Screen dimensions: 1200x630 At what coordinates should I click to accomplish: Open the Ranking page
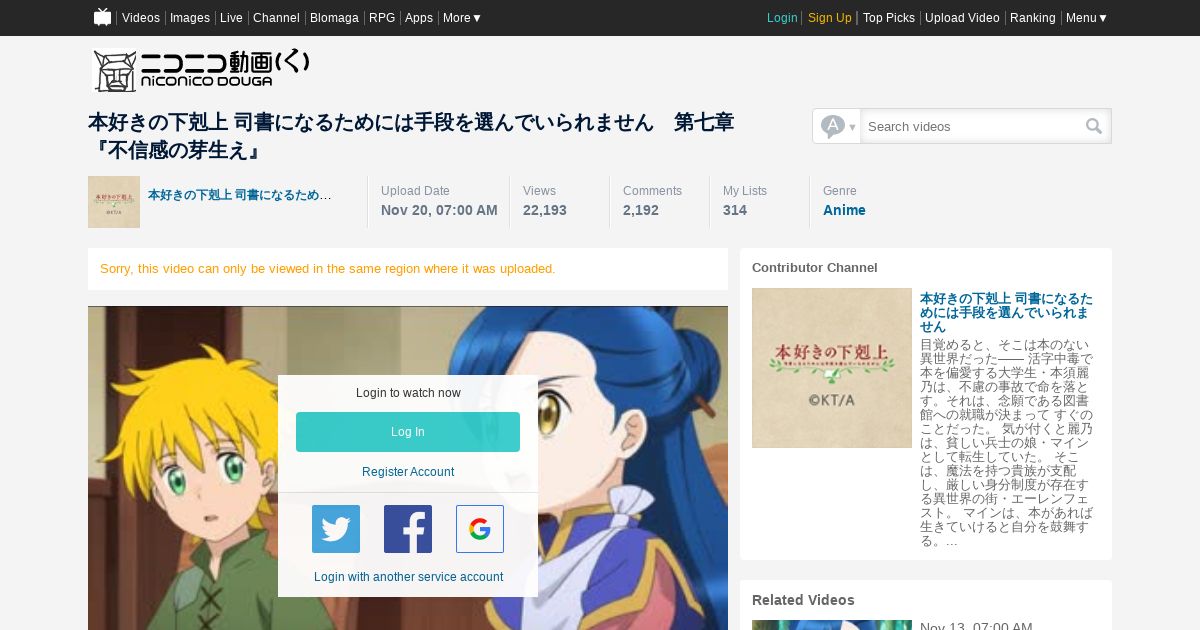tap(1033, 18)
